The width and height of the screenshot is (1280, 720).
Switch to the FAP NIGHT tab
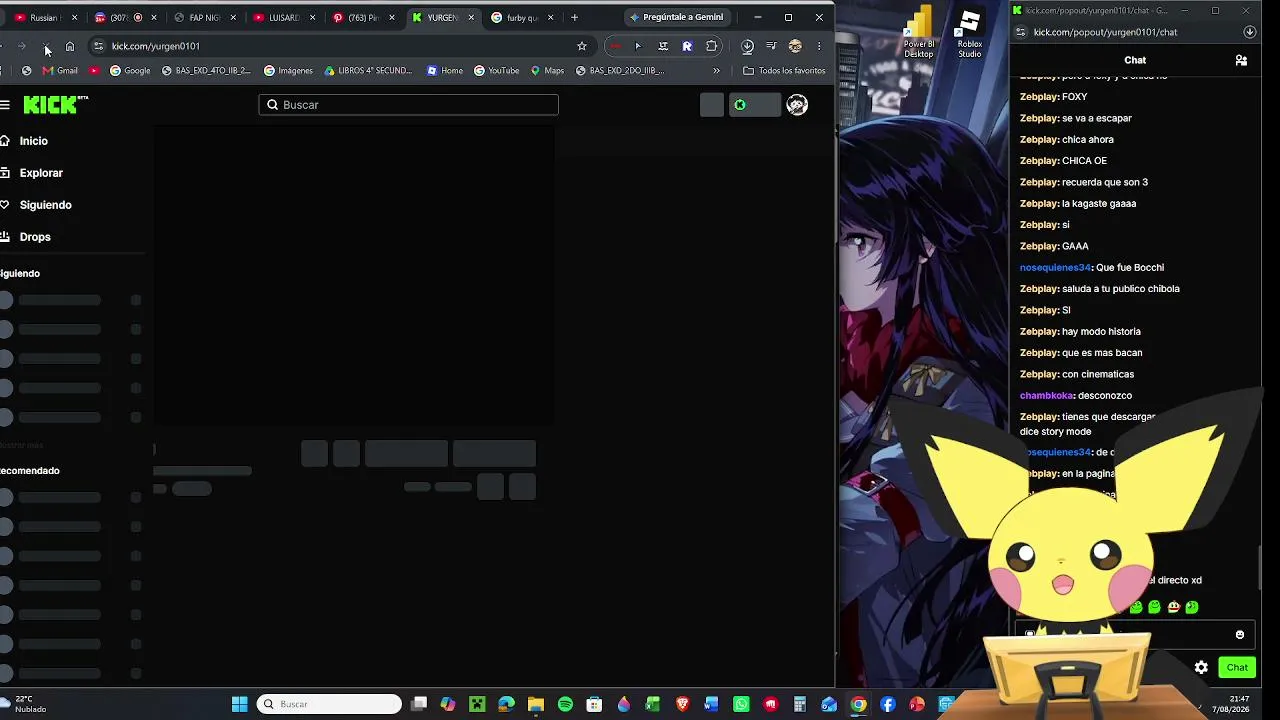click(x=204, y=17)
